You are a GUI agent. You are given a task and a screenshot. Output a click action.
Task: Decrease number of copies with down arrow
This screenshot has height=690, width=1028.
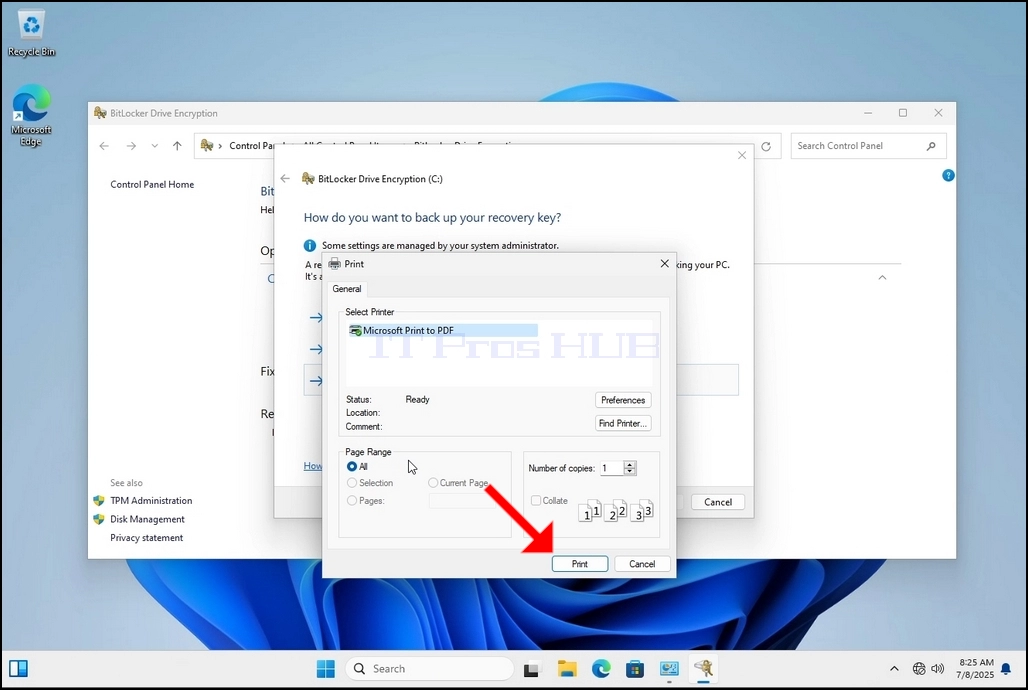coord(630,472)
